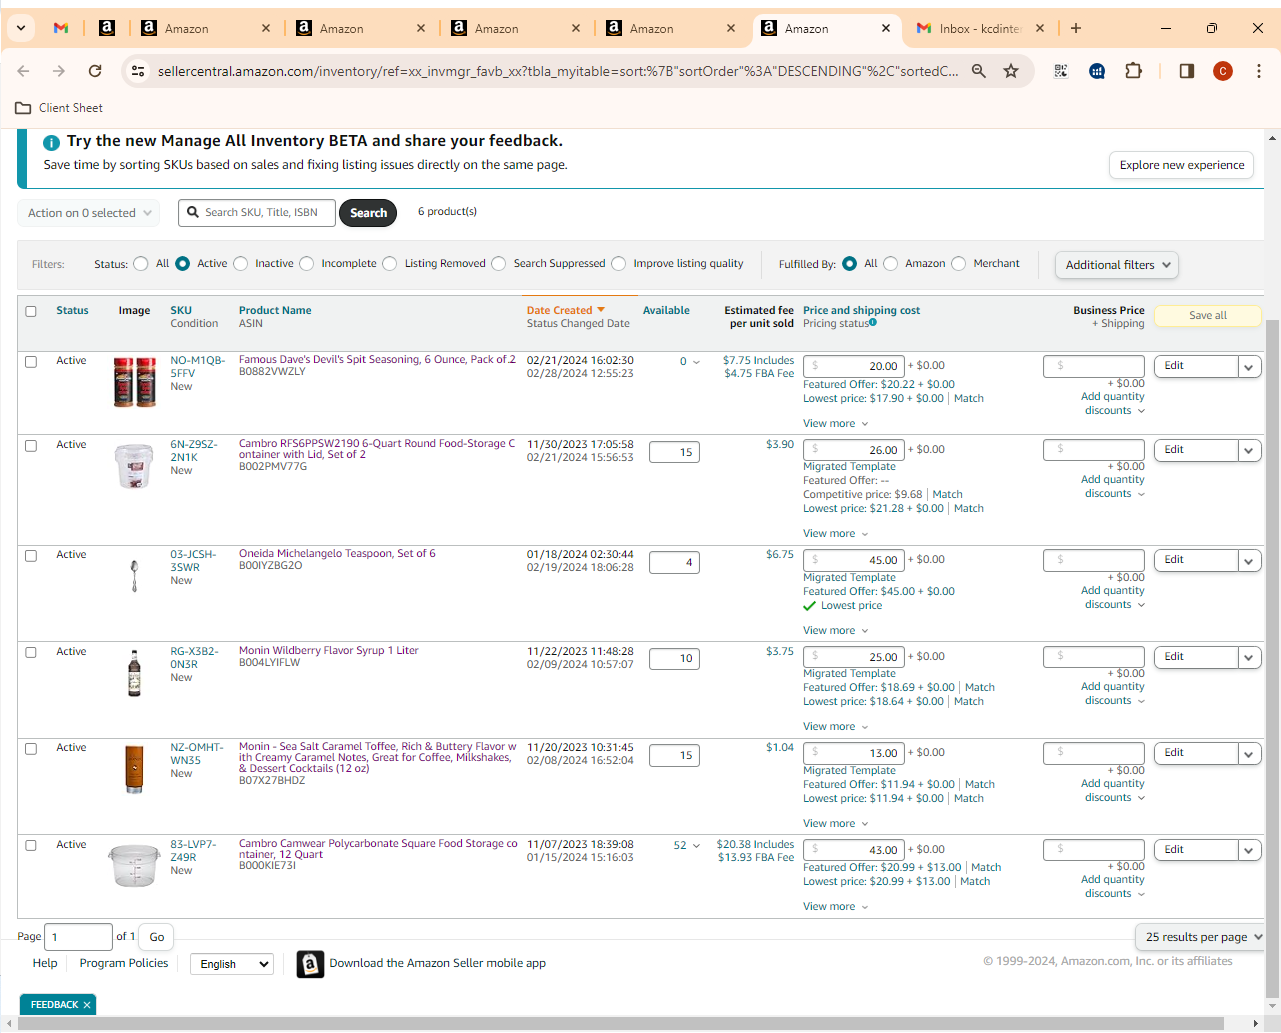Open the pinned Gmail tab
Screen dimensions: 1281x1033
[x=61, y=28]
